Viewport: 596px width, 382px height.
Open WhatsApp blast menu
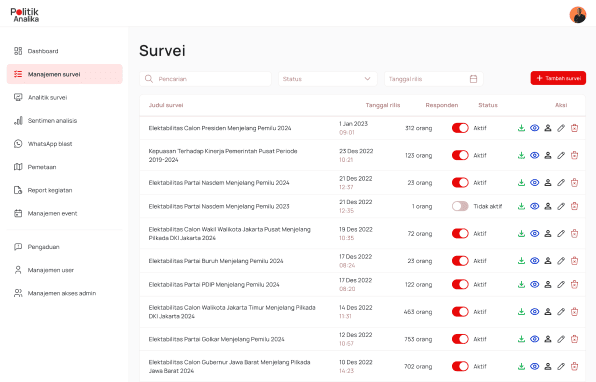coord(65,144)
